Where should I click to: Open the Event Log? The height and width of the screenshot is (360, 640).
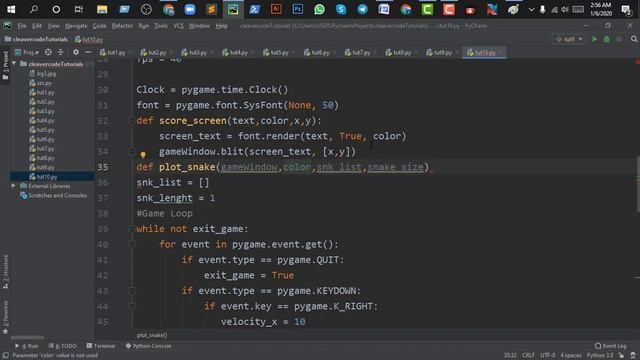(x=611, y=346)
